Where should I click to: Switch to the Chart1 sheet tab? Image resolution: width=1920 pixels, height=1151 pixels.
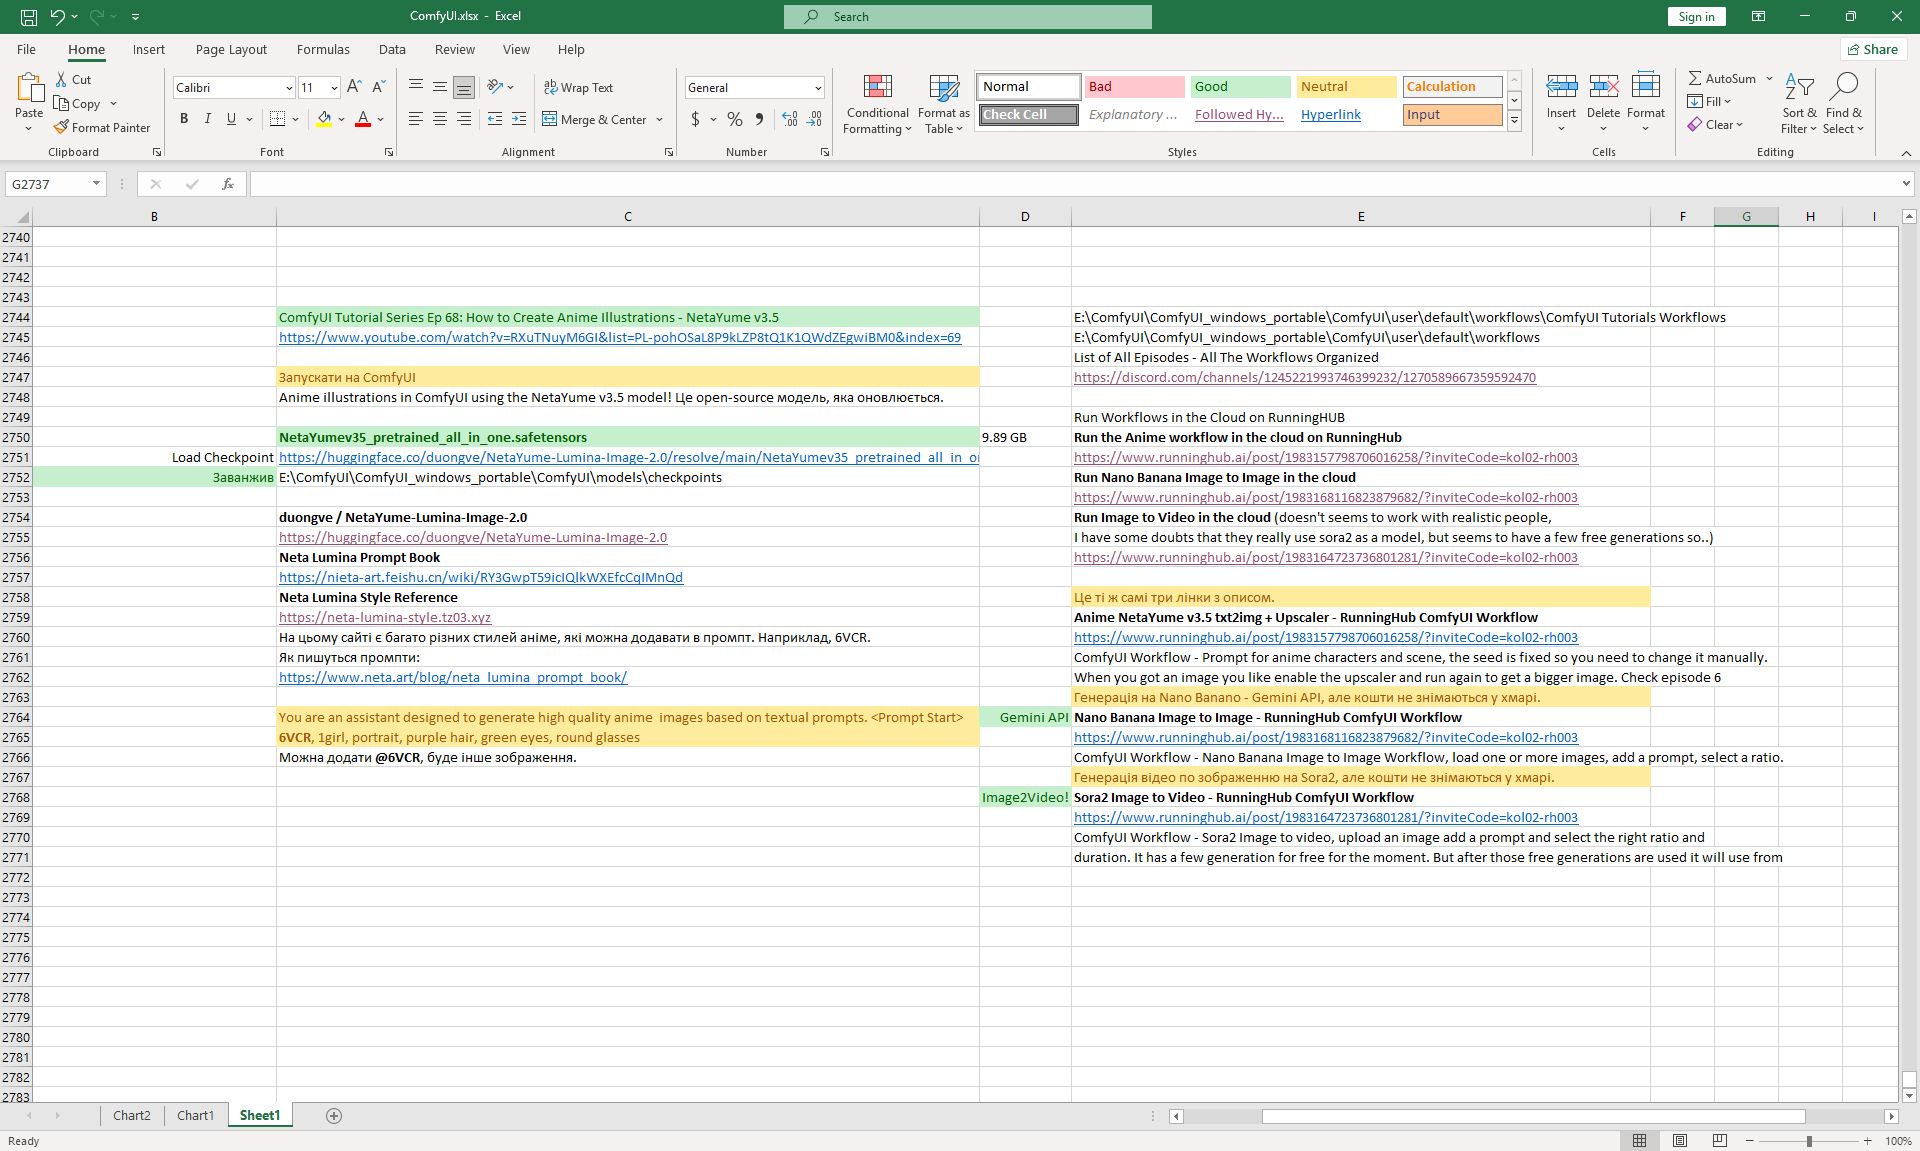tap(195, 1115)
